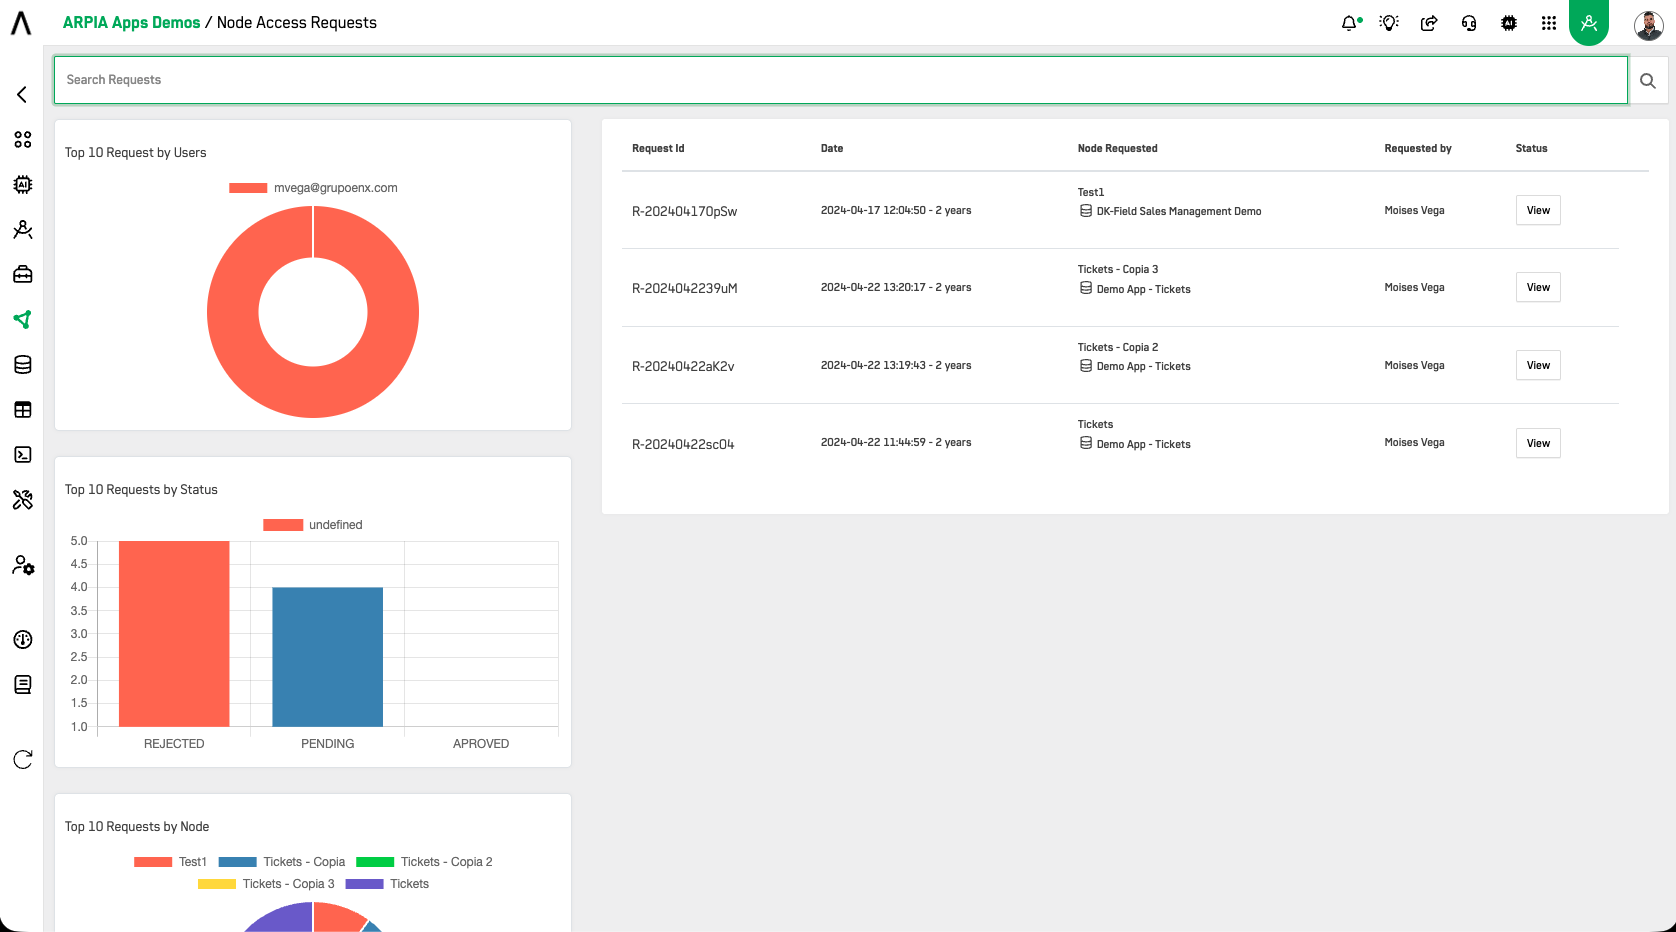This screenshot has width=1676, height=932.
Task: Click the Tickets - Copia 2 node name in the table
Action: (1118, 347)
